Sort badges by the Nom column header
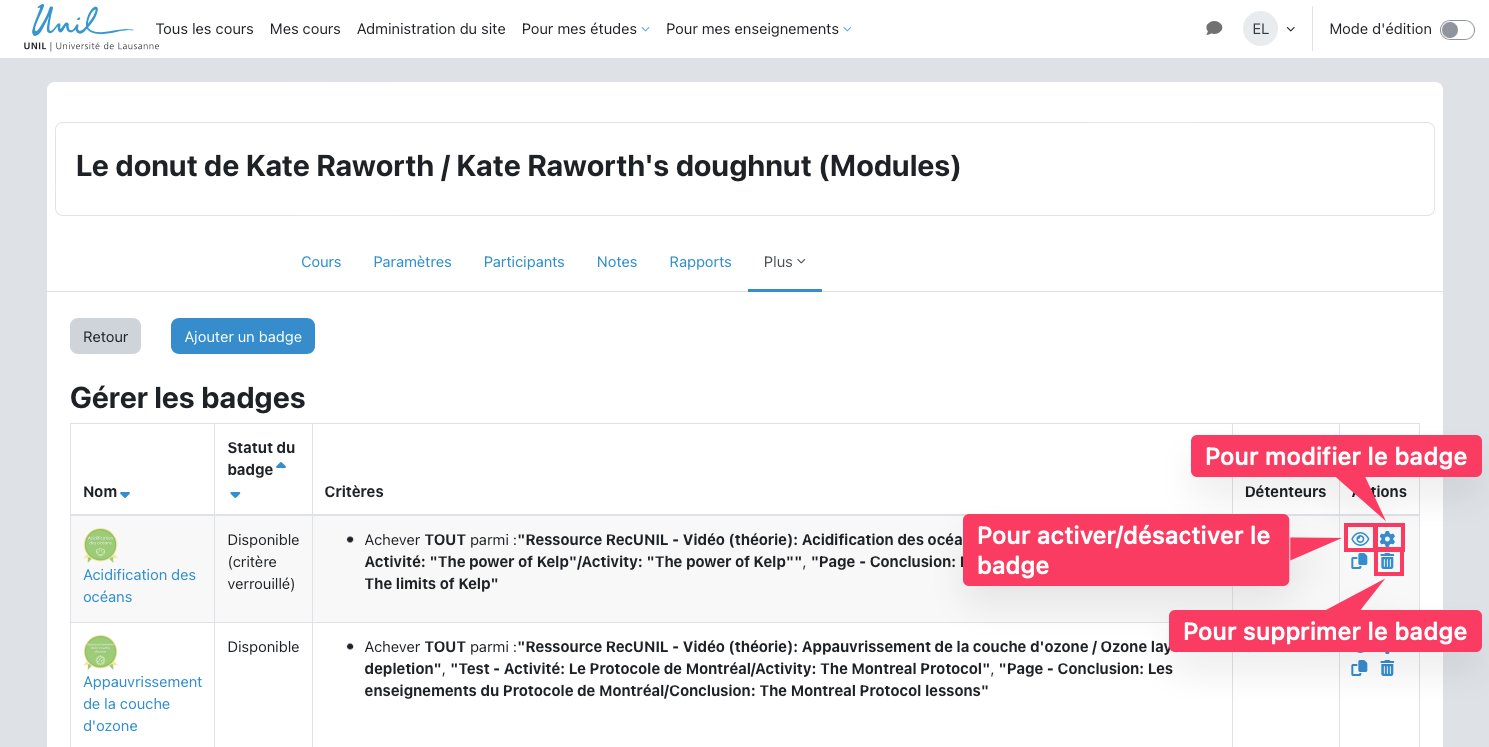1489x747 pixels. tap(100, 492)
